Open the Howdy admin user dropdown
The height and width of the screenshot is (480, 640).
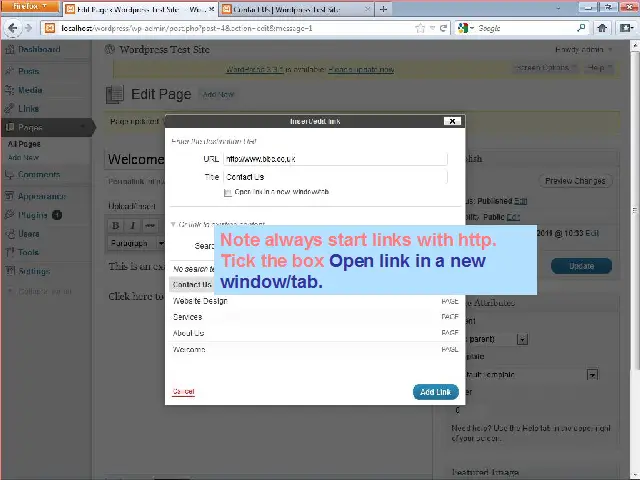tap(584, 49)
